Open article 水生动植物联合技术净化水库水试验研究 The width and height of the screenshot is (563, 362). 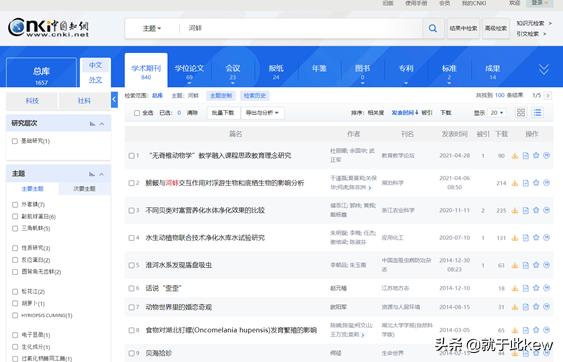pyautogui.click(x=205, y=238)
